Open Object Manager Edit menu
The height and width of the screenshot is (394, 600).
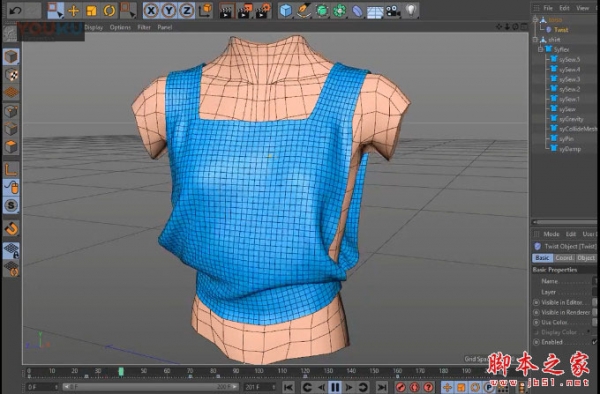(564, 8)
